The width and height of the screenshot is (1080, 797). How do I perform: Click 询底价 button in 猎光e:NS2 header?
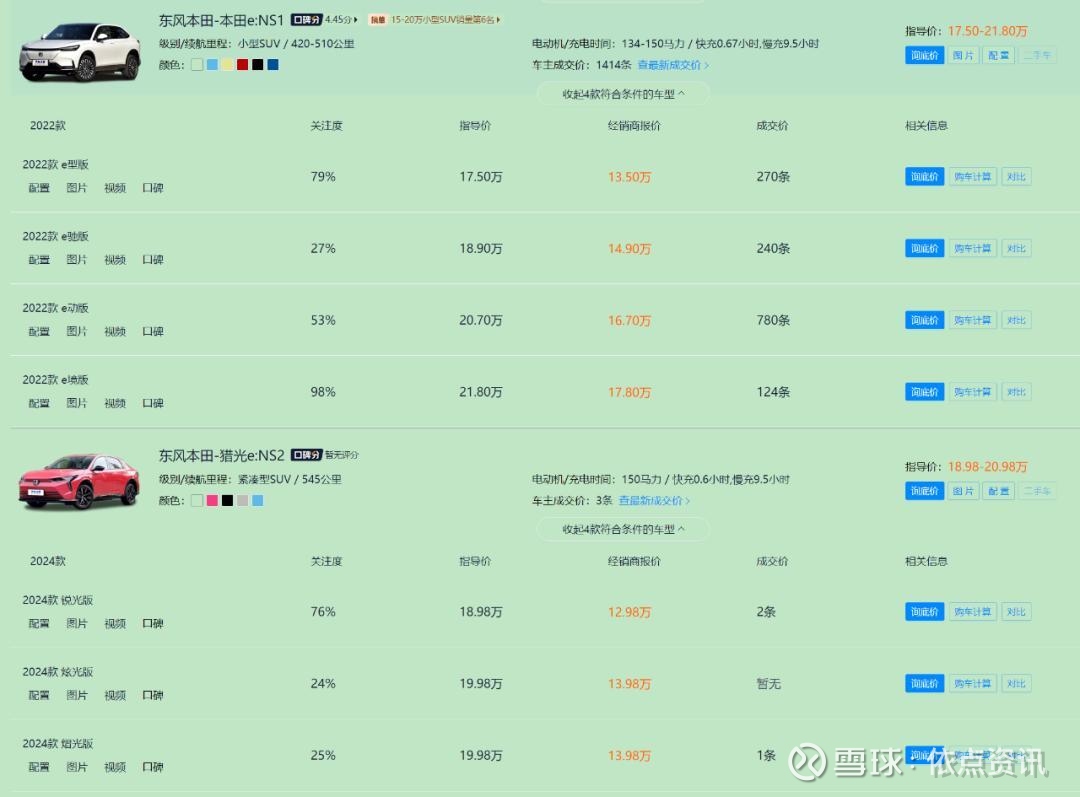(924, 490)
